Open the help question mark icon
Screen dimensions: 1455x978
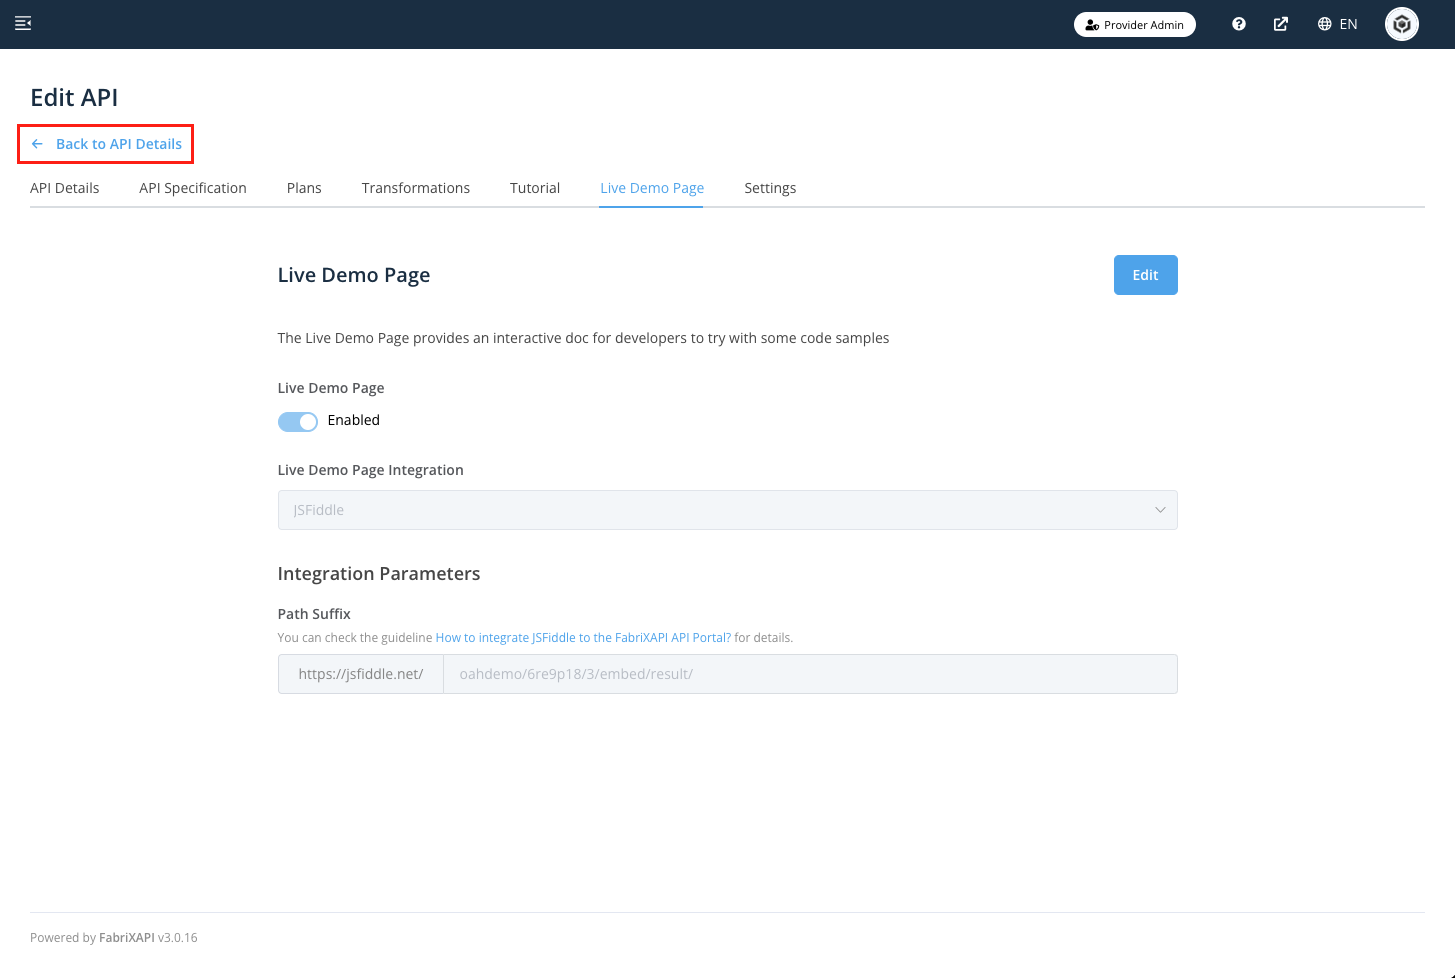1239,24
